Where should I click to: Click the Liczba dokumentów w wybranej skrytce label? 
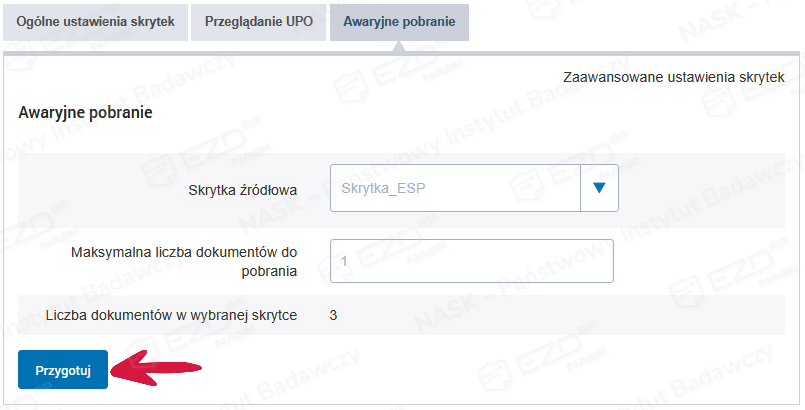(171, 315)
